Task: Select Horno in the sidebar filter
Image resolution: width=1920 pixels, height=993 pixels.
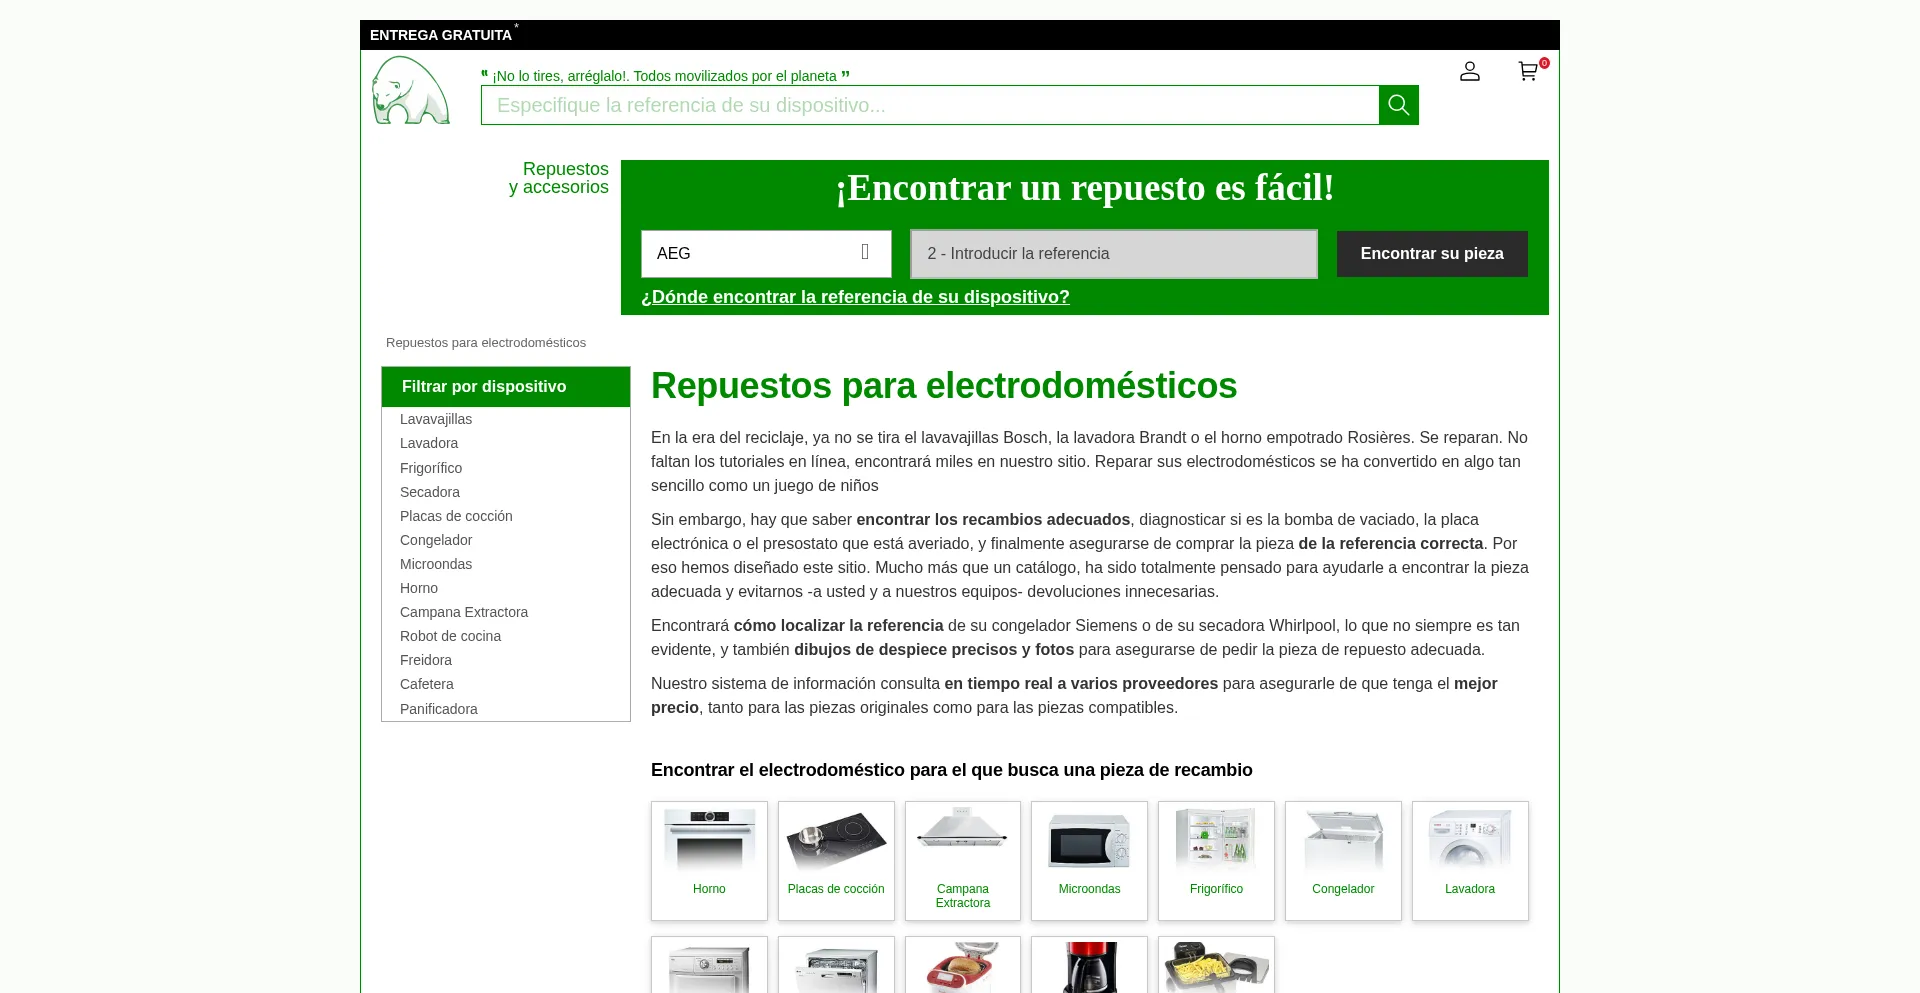Action: coord(419,588)
